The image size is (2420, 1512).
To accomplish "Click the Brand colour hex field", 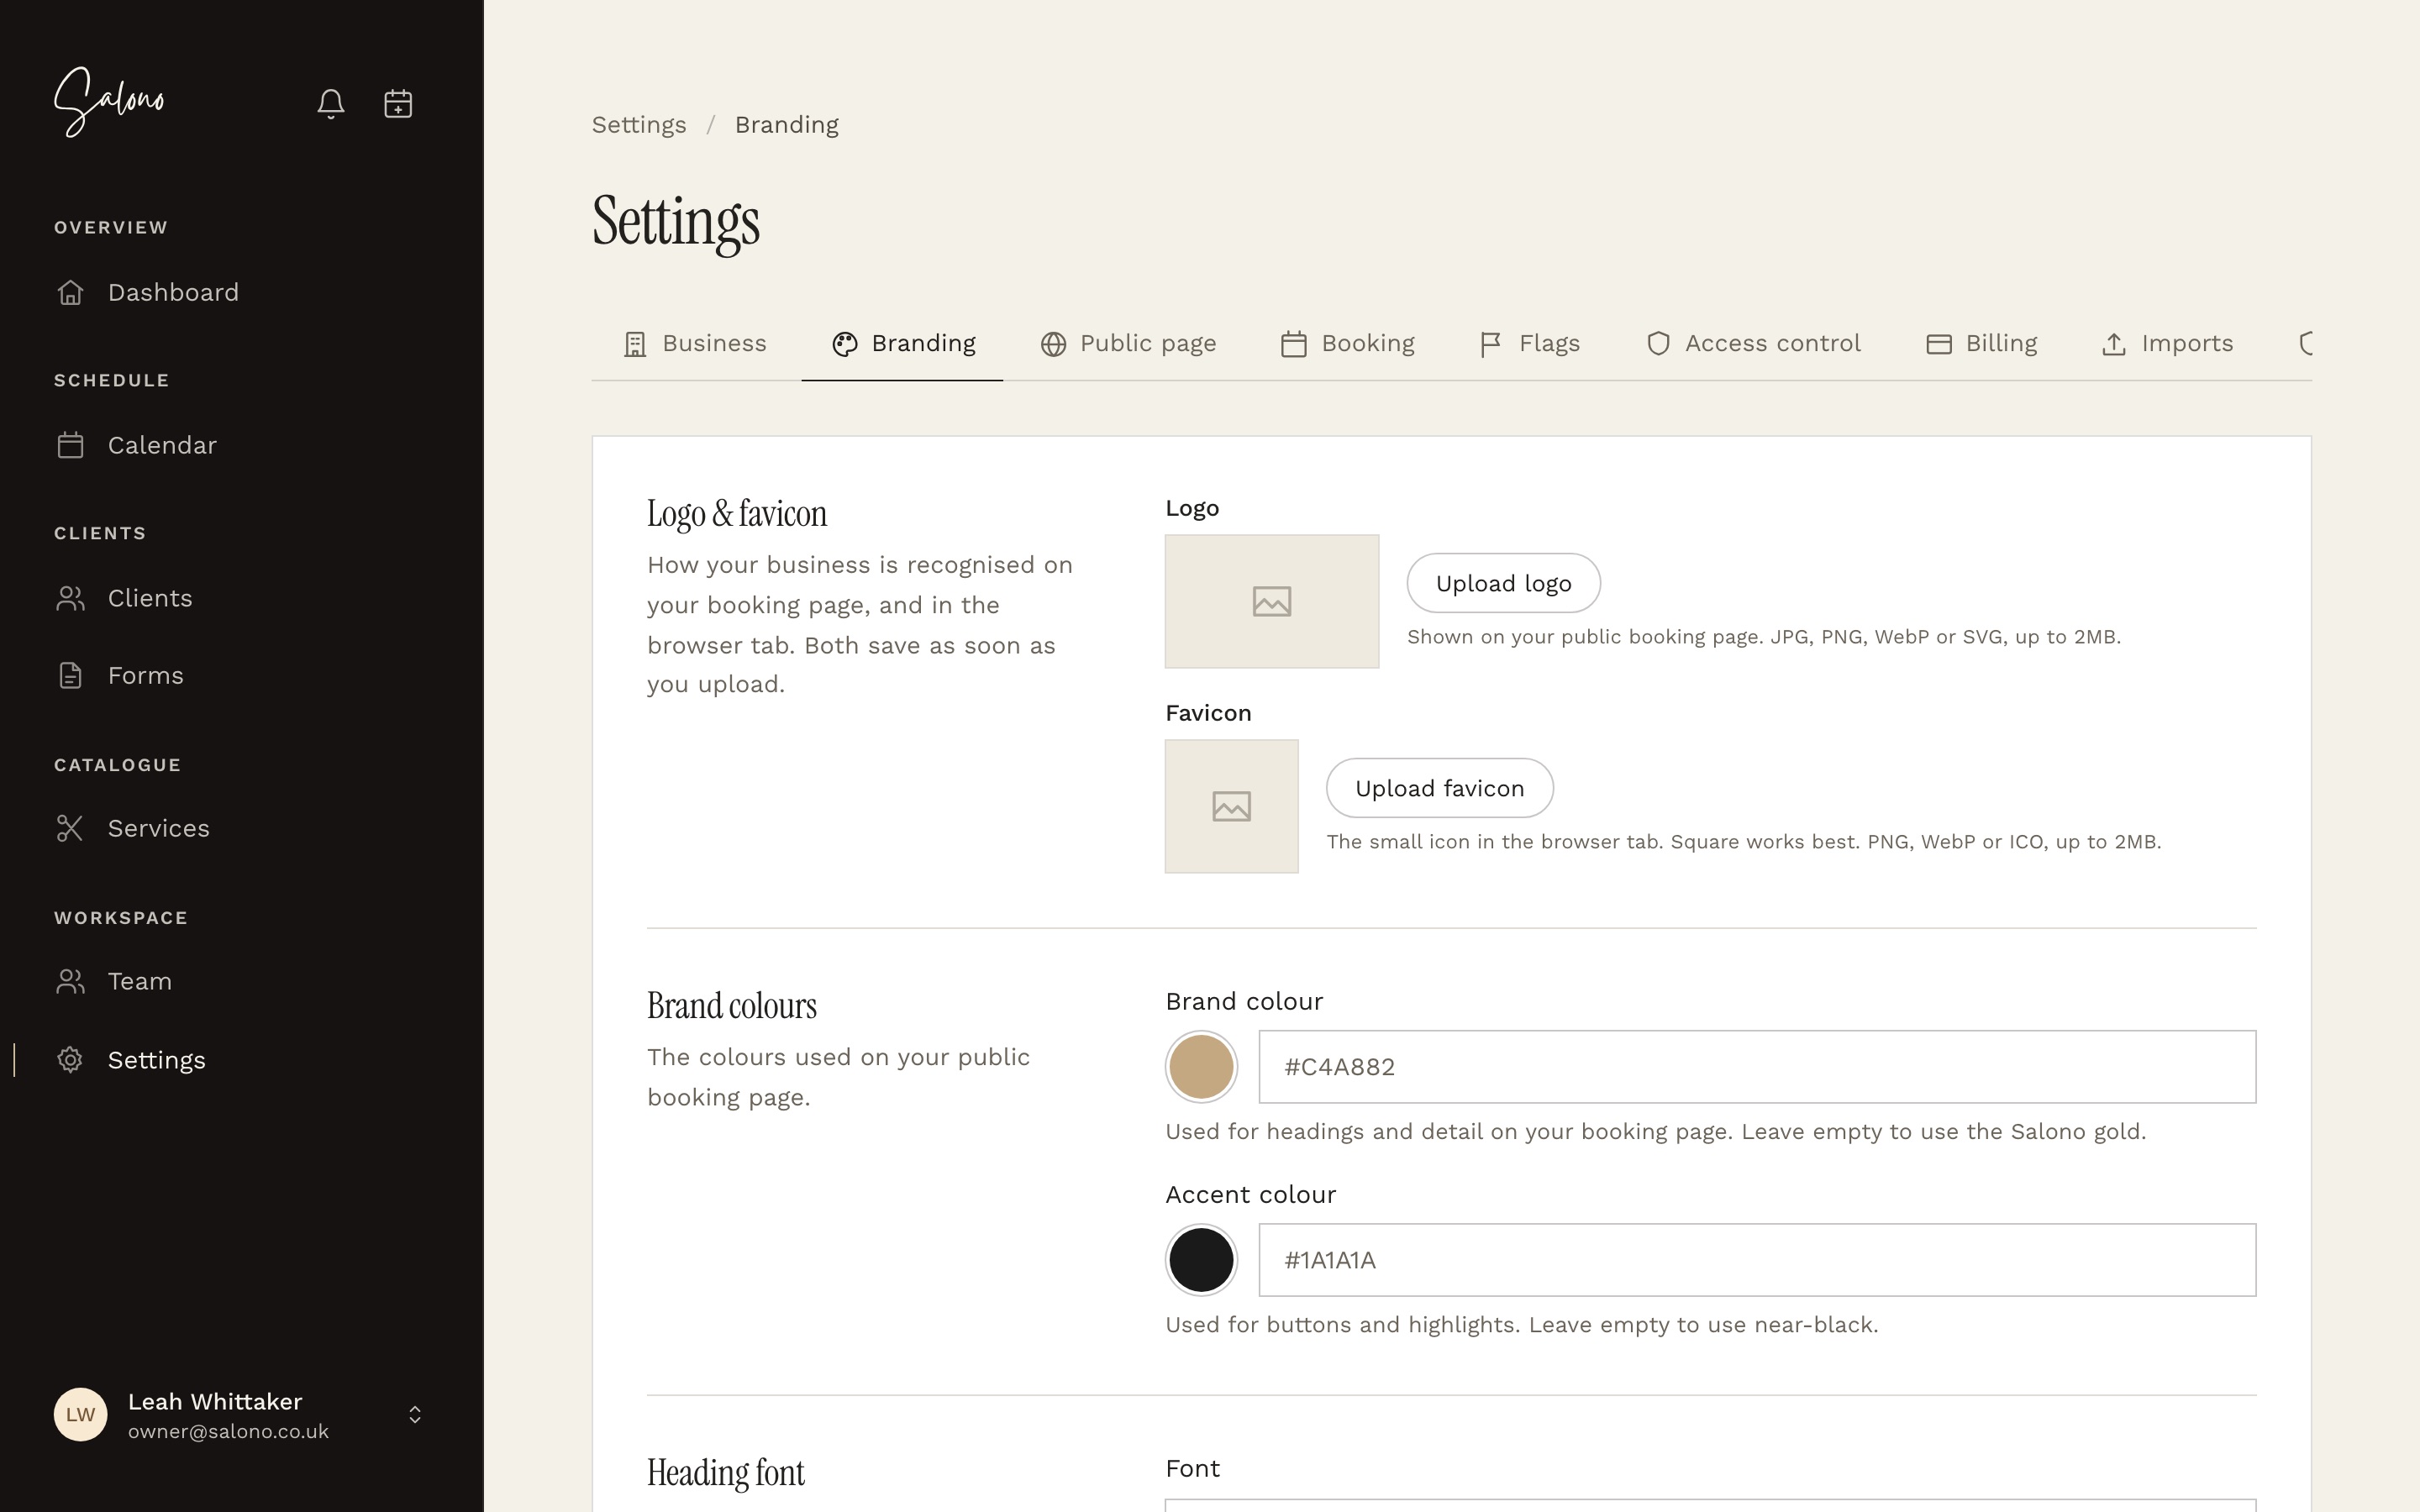I will pos(1757,1067).
